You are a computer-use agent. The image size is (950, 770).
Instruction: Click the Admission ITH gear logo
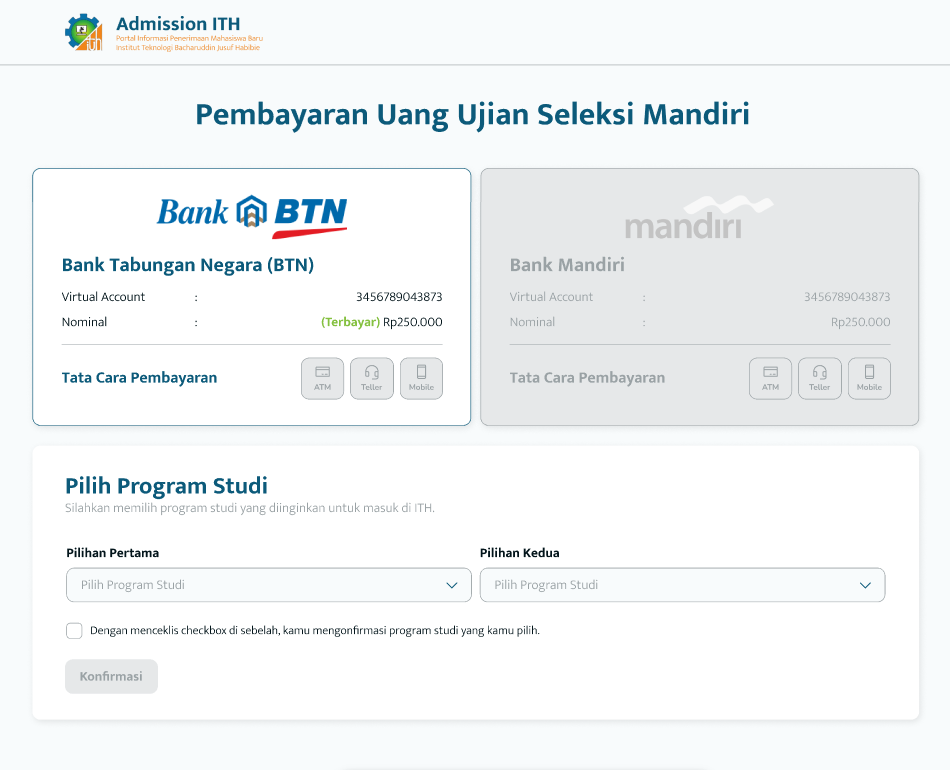[84, 33]
